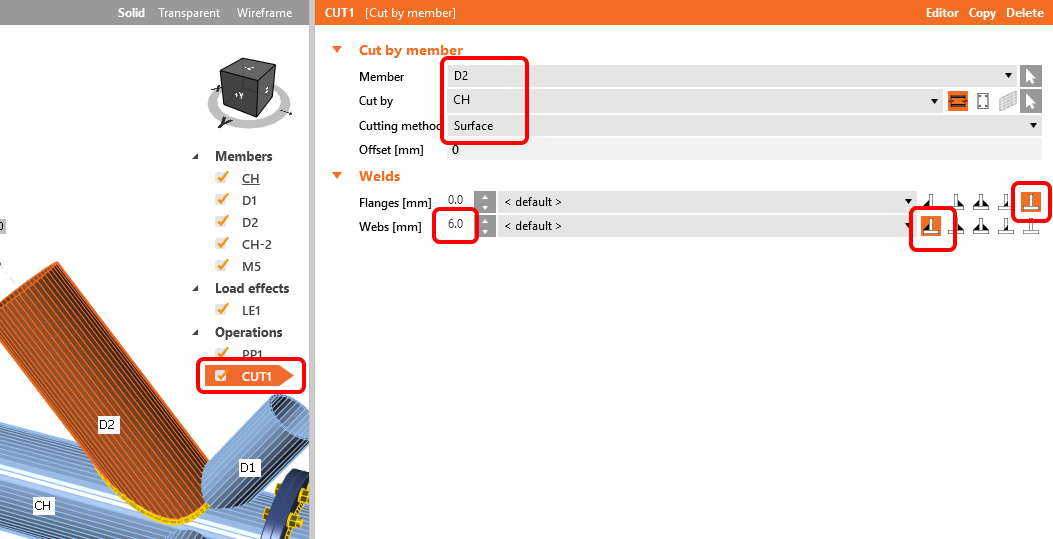Decrease Webs weld size stepper
This screenshot has width=1053, height=539.
click(485, 232)
